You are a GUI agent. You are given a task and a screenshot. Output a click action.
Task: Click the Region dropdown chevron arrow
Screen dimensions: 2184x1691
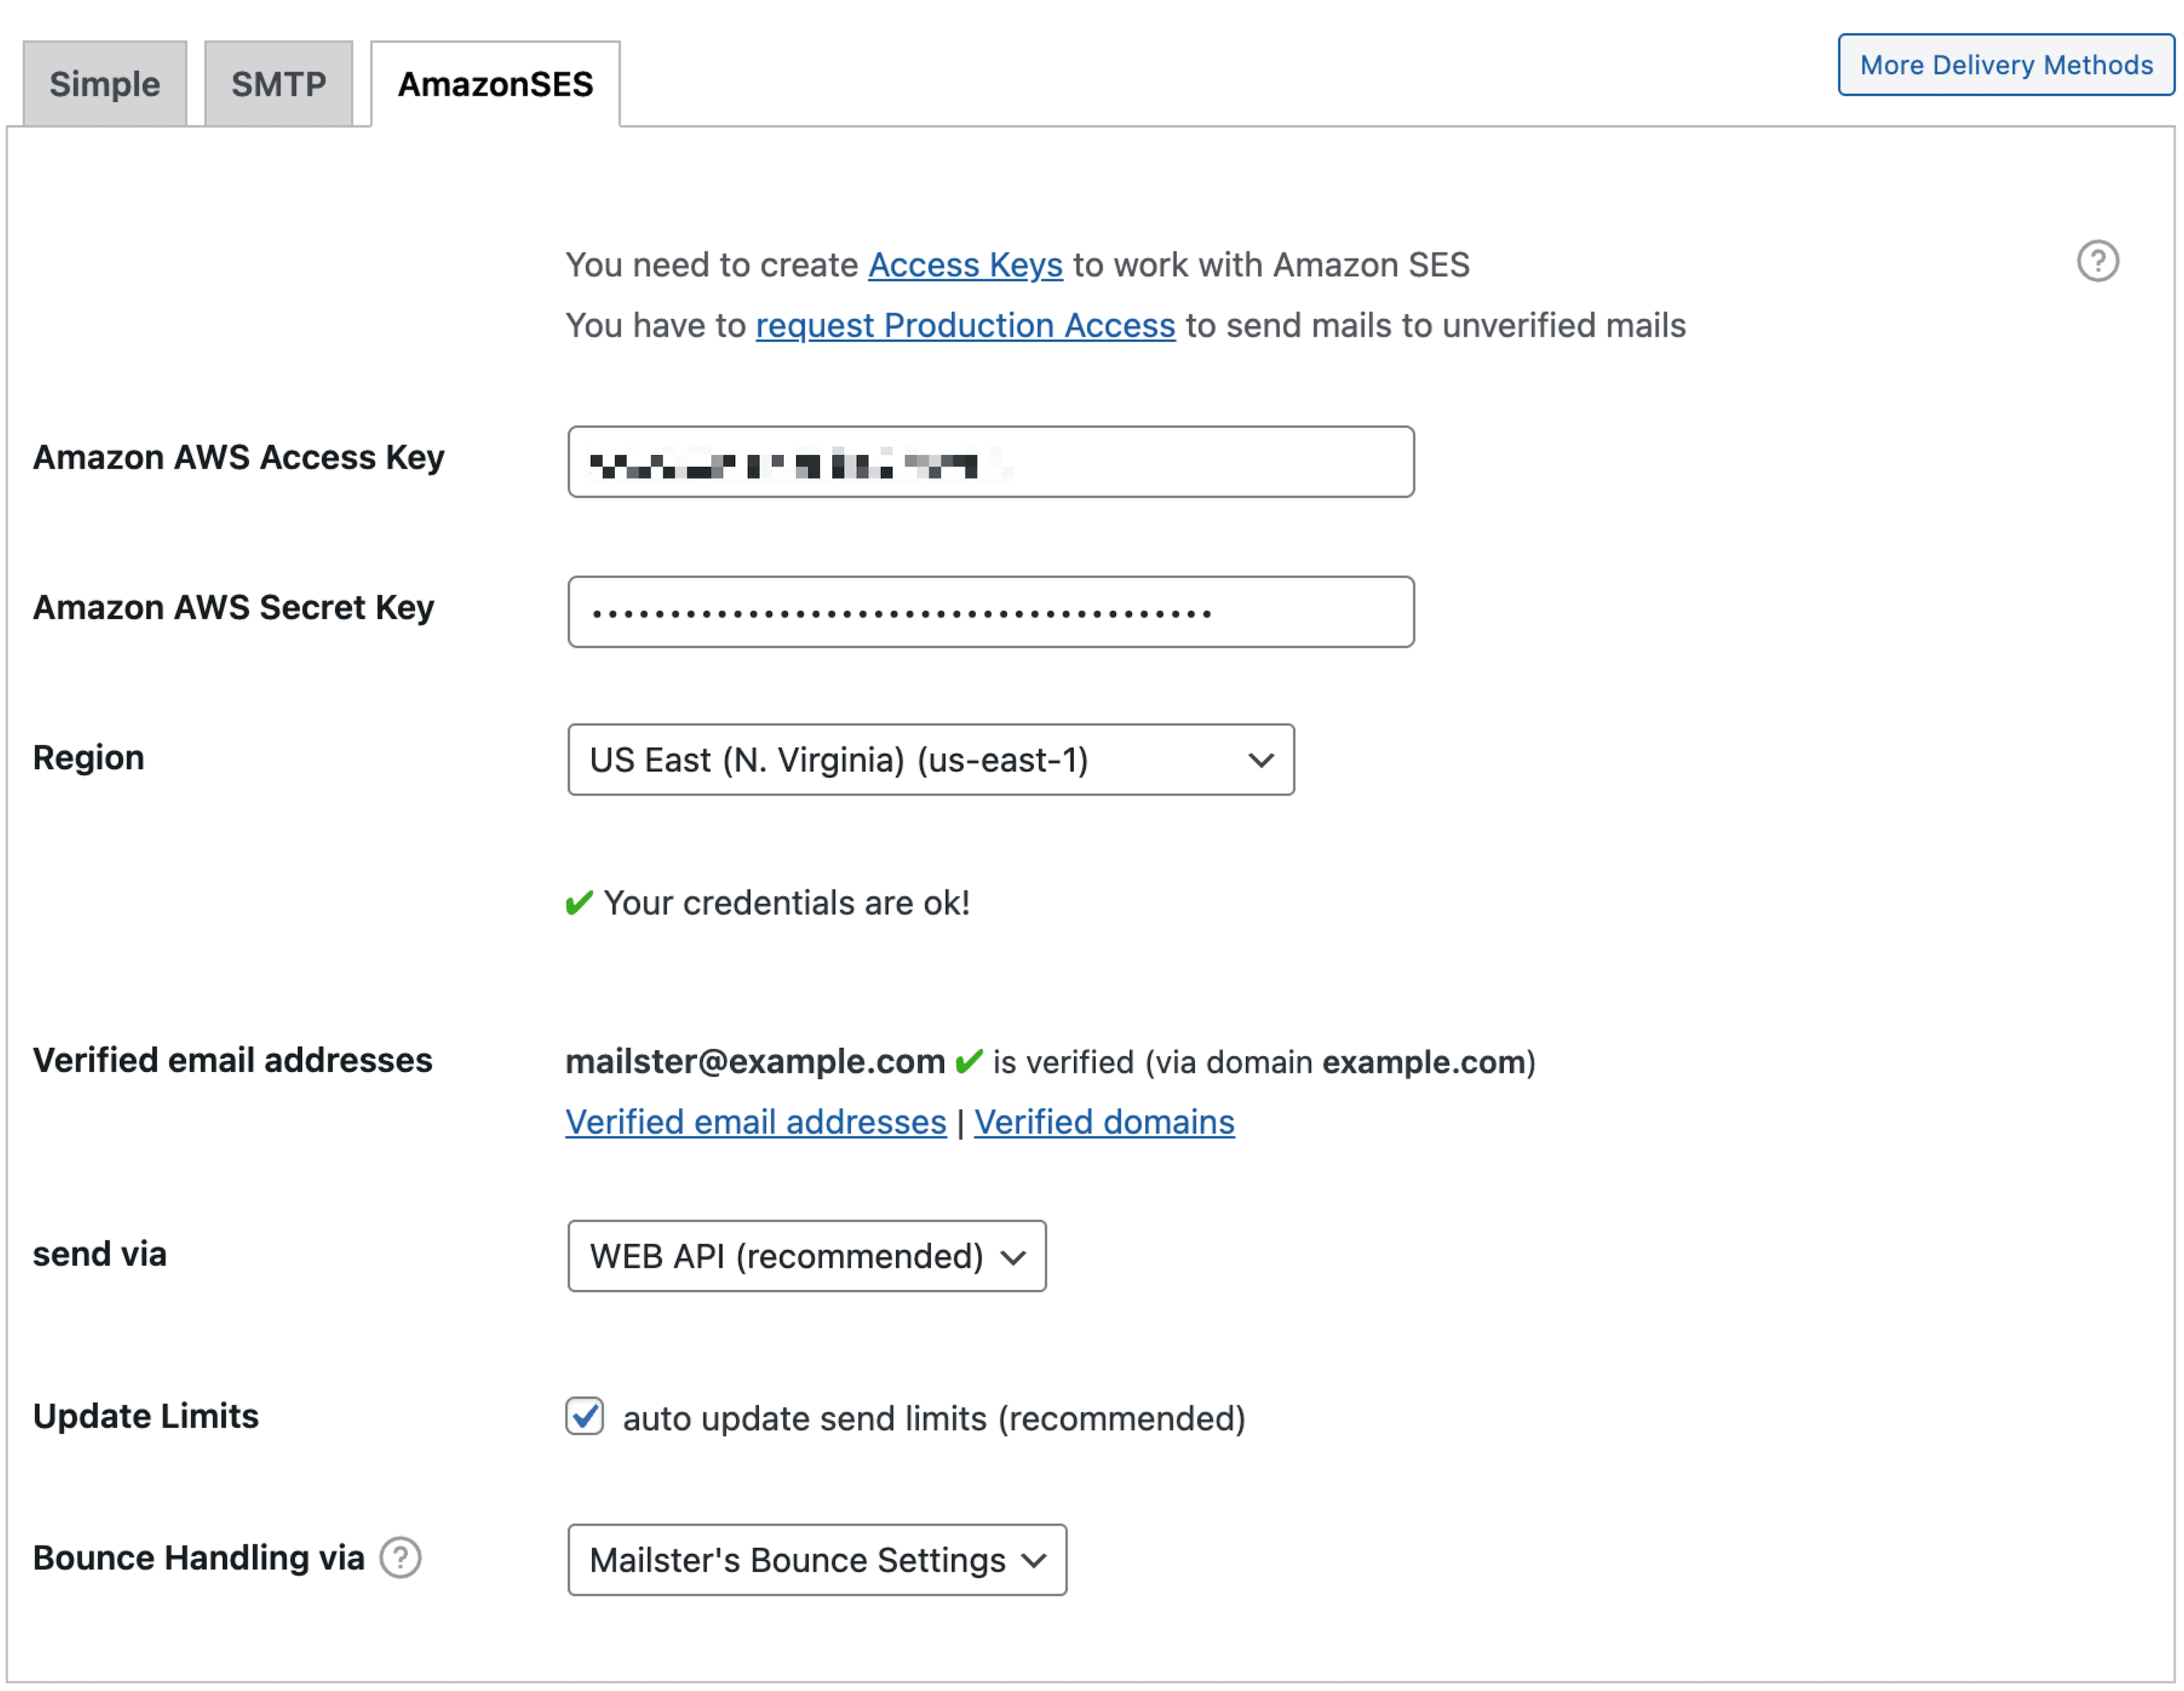tap(1261, 760)
